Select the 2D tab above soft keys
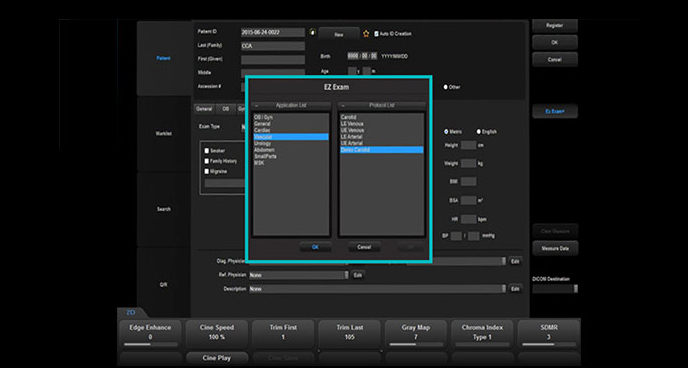688x368 pixels. [131, 313]
